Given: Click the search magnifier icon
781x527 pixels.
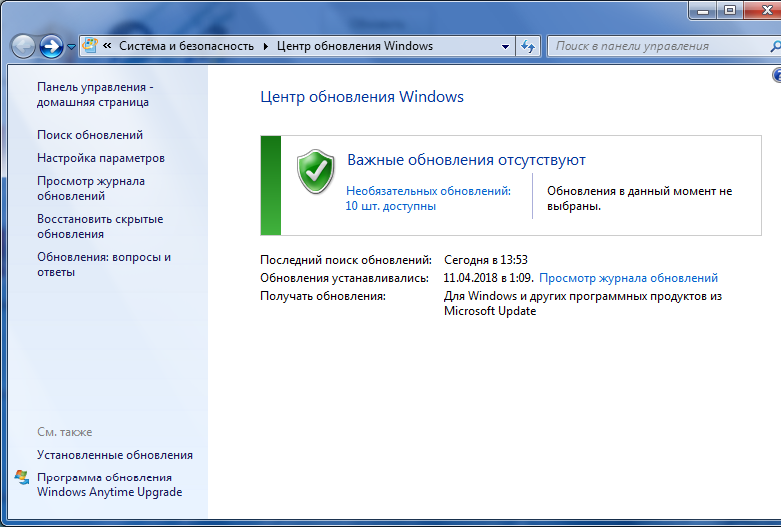Looking at the screenshot, I should click(775, 46).
